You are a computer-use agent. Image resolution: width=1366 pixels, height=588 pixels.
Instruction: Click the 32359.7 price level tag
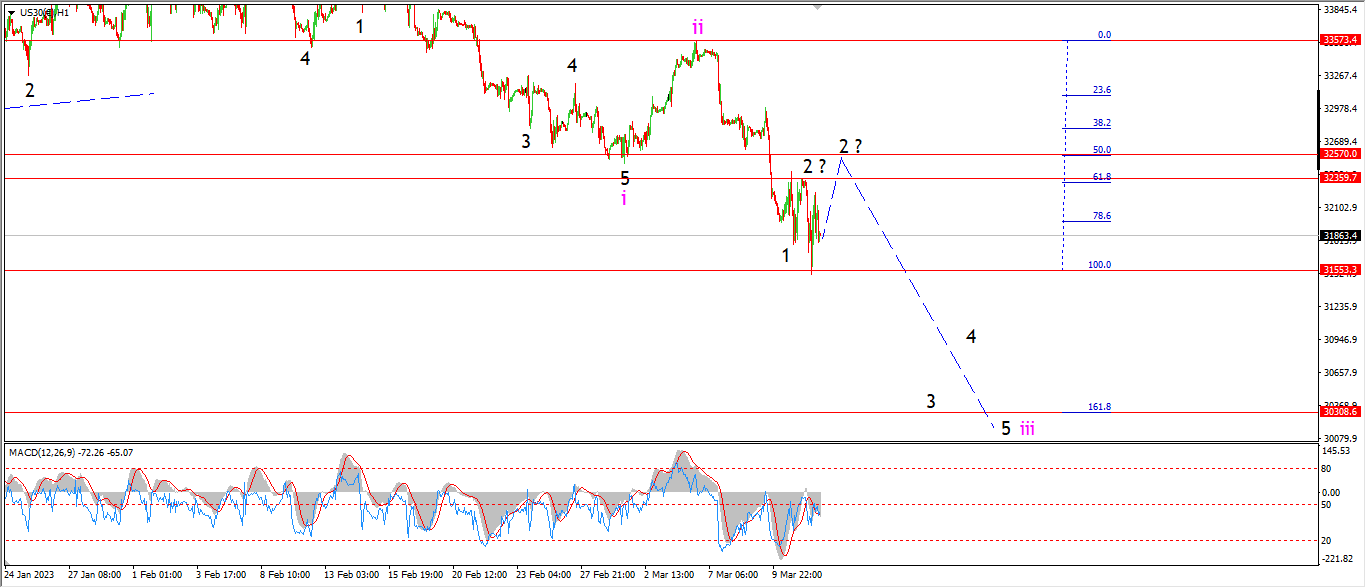(1341, 177)
